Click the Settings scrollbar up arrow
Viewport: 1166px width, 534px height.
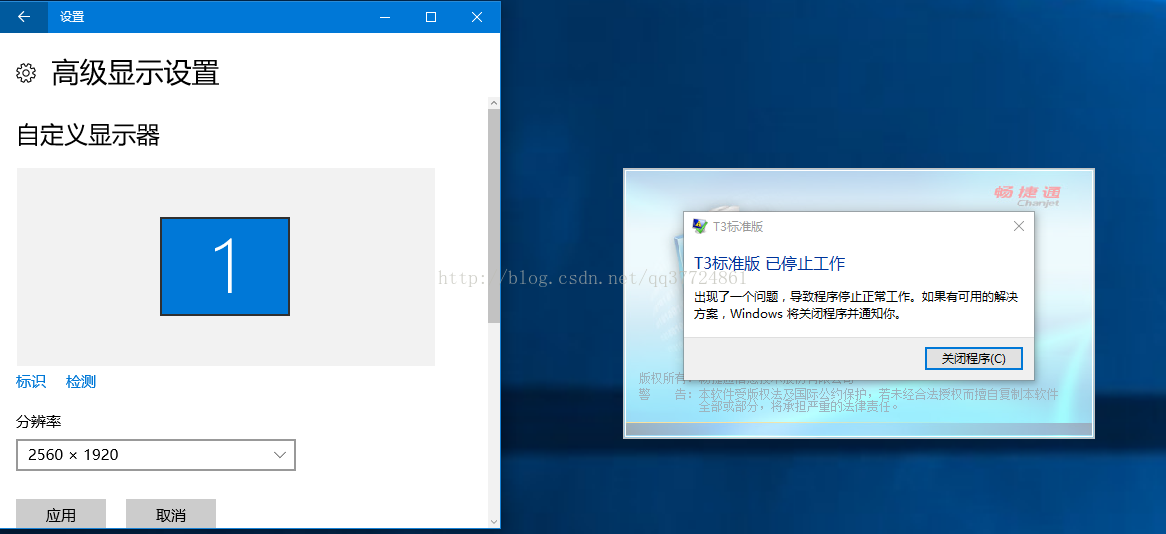[494, 102]
